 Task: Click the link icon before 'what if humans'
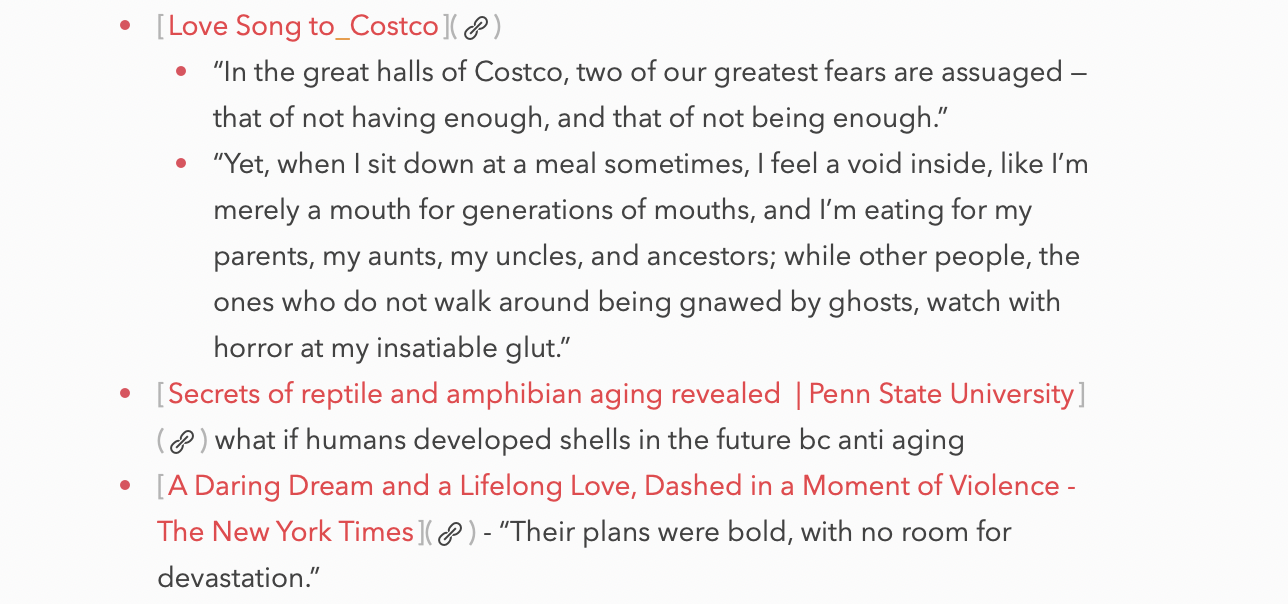click(x=182, y=441)
